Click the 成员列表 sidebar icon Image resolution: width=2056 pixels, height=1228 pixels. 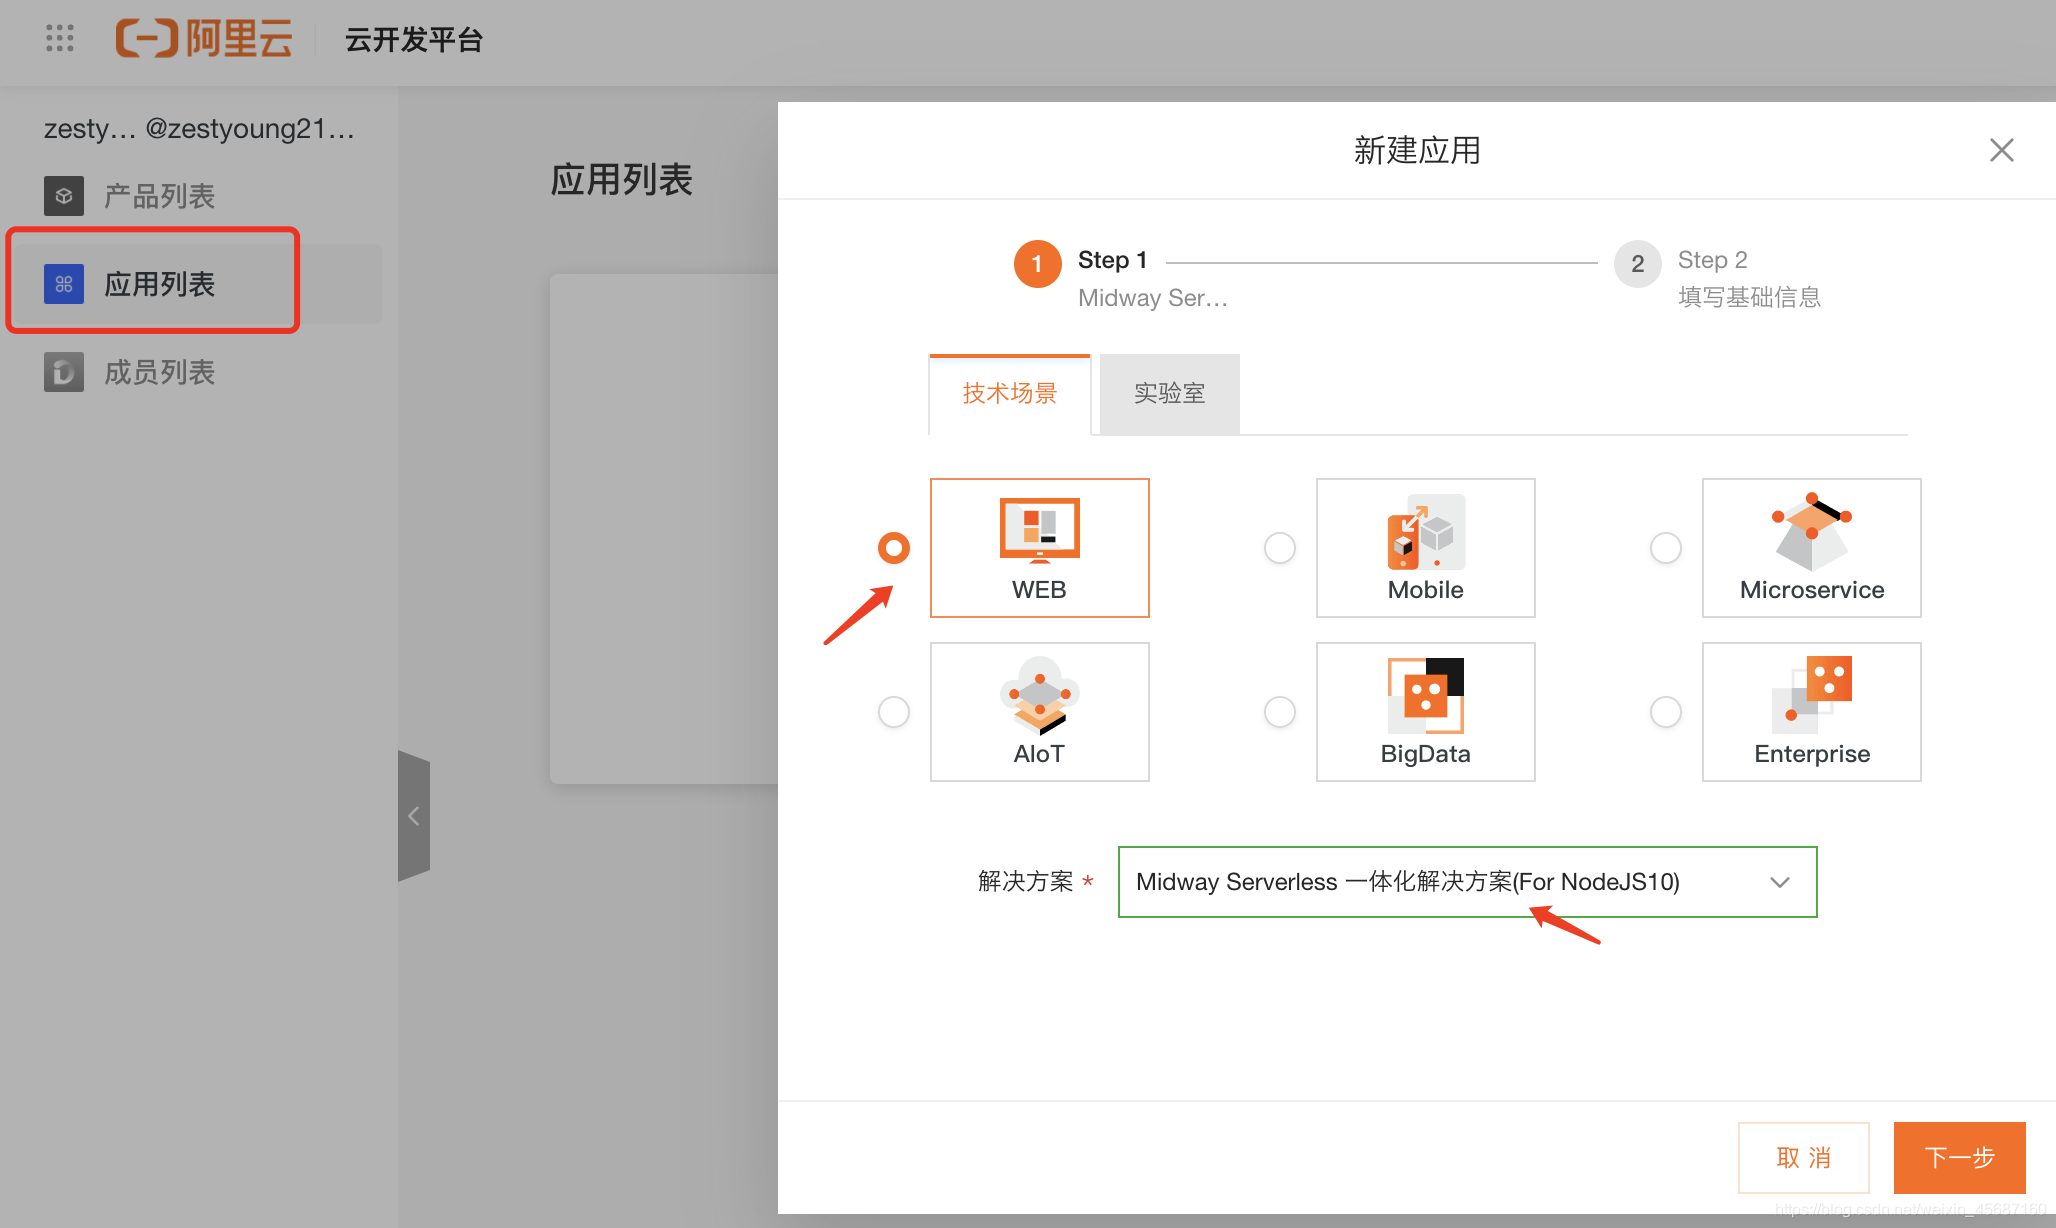[64, 372]
